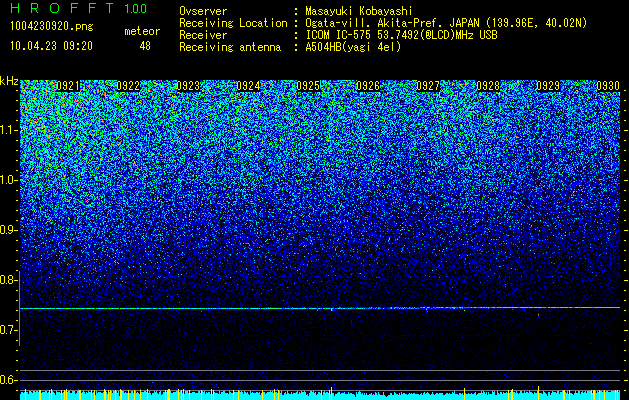Click the Receiving Location label
Screen dimensions: 629x400
[233, 23]
